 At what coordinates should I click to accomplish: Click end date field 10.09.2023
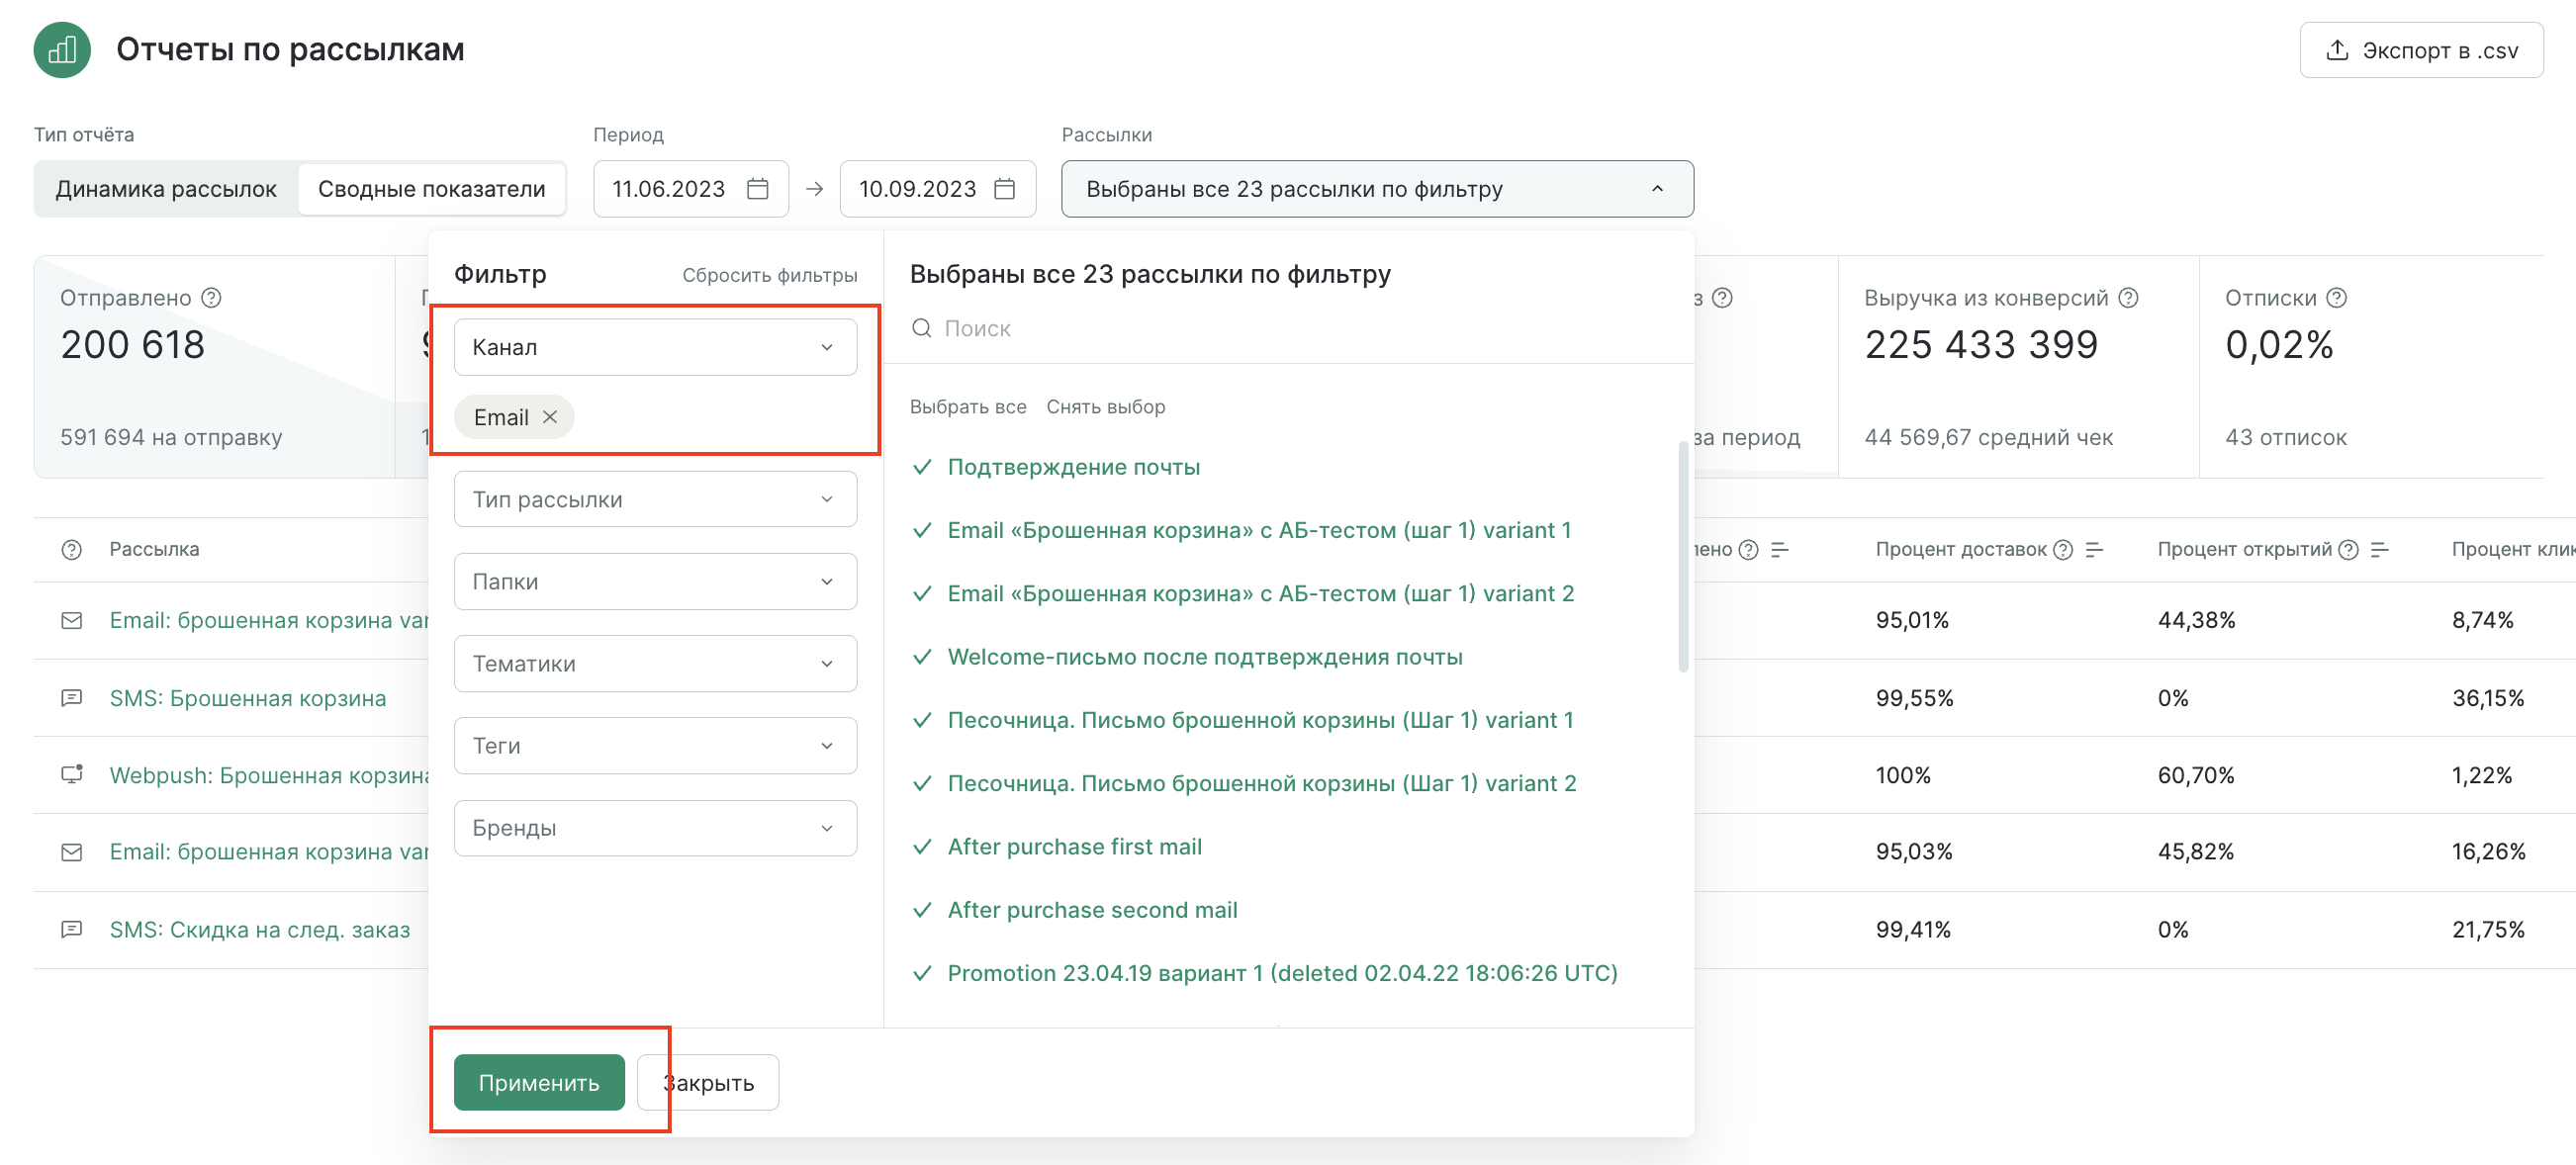pos(938,189)
